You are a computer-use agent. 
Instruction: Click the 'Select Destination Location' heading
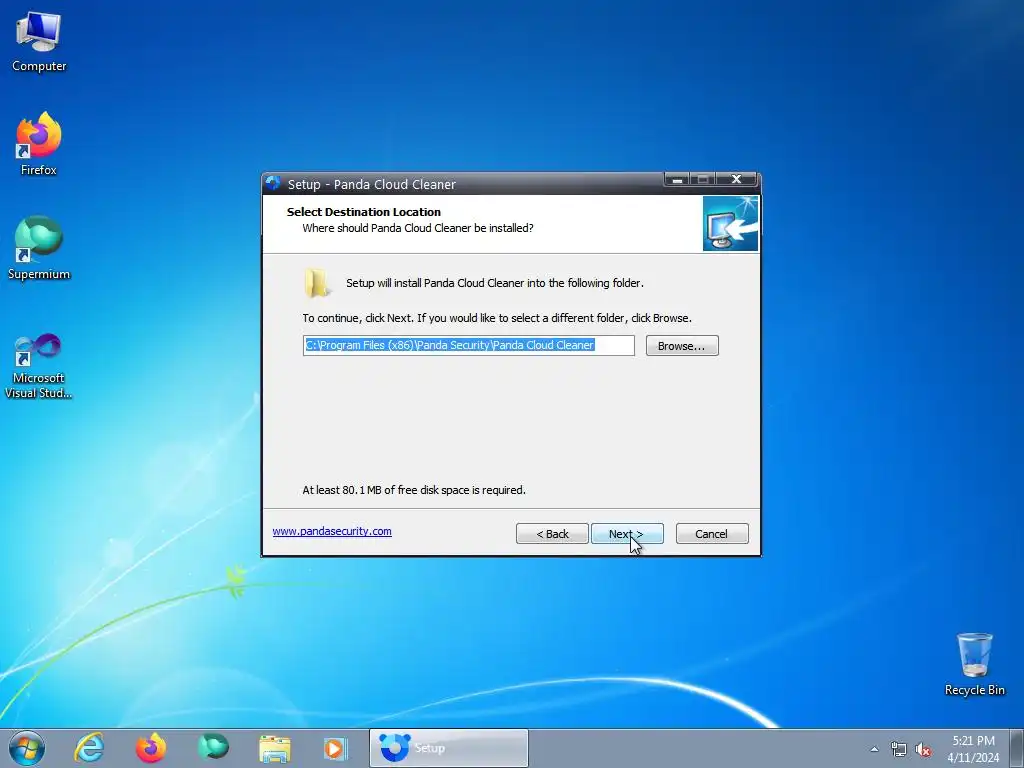click(x=364, y=212)
